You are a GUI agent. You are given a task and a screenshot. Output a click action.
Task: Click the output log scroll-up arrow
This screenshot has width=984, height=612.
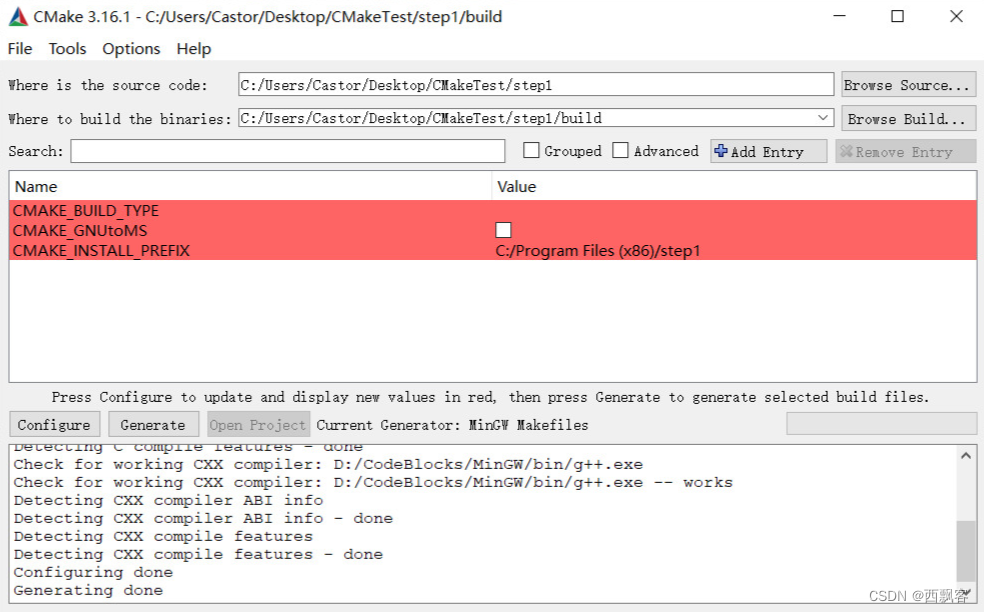965,454
